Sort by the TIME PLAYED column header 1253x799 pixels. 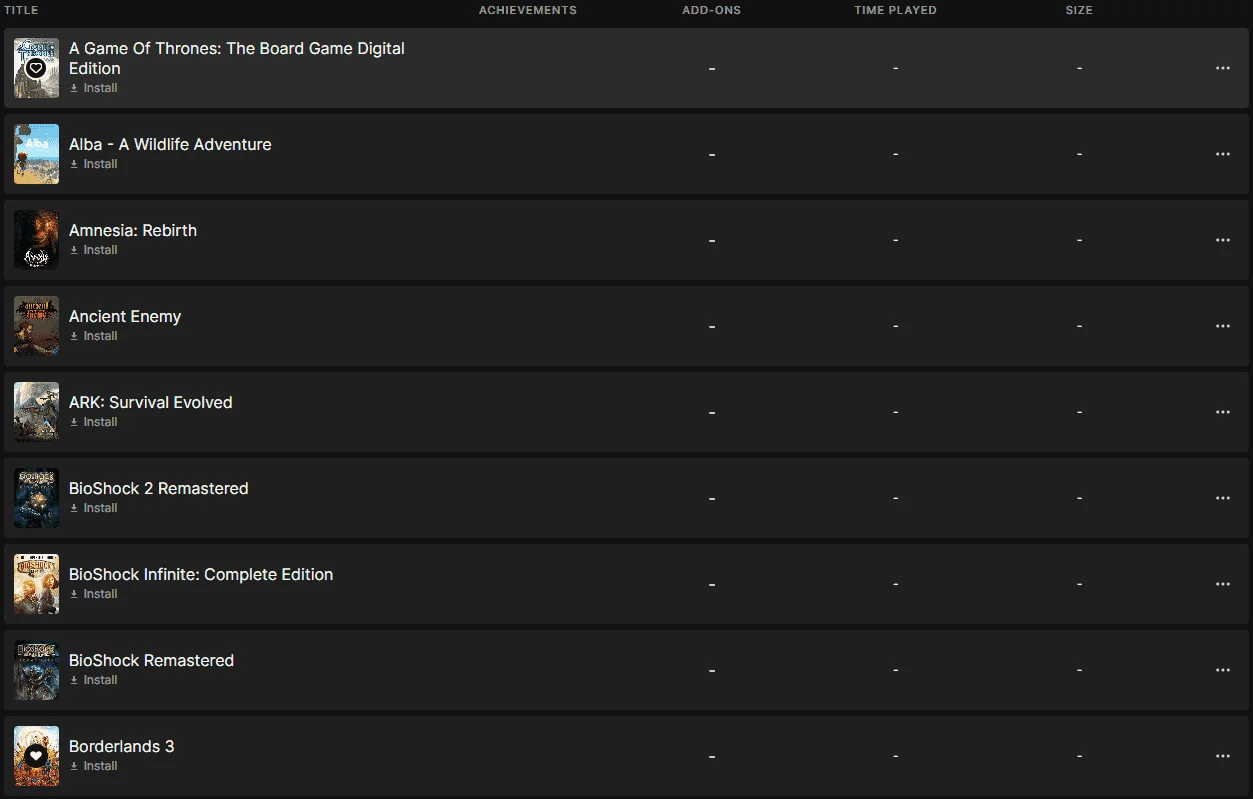click(x=895, y=10)
